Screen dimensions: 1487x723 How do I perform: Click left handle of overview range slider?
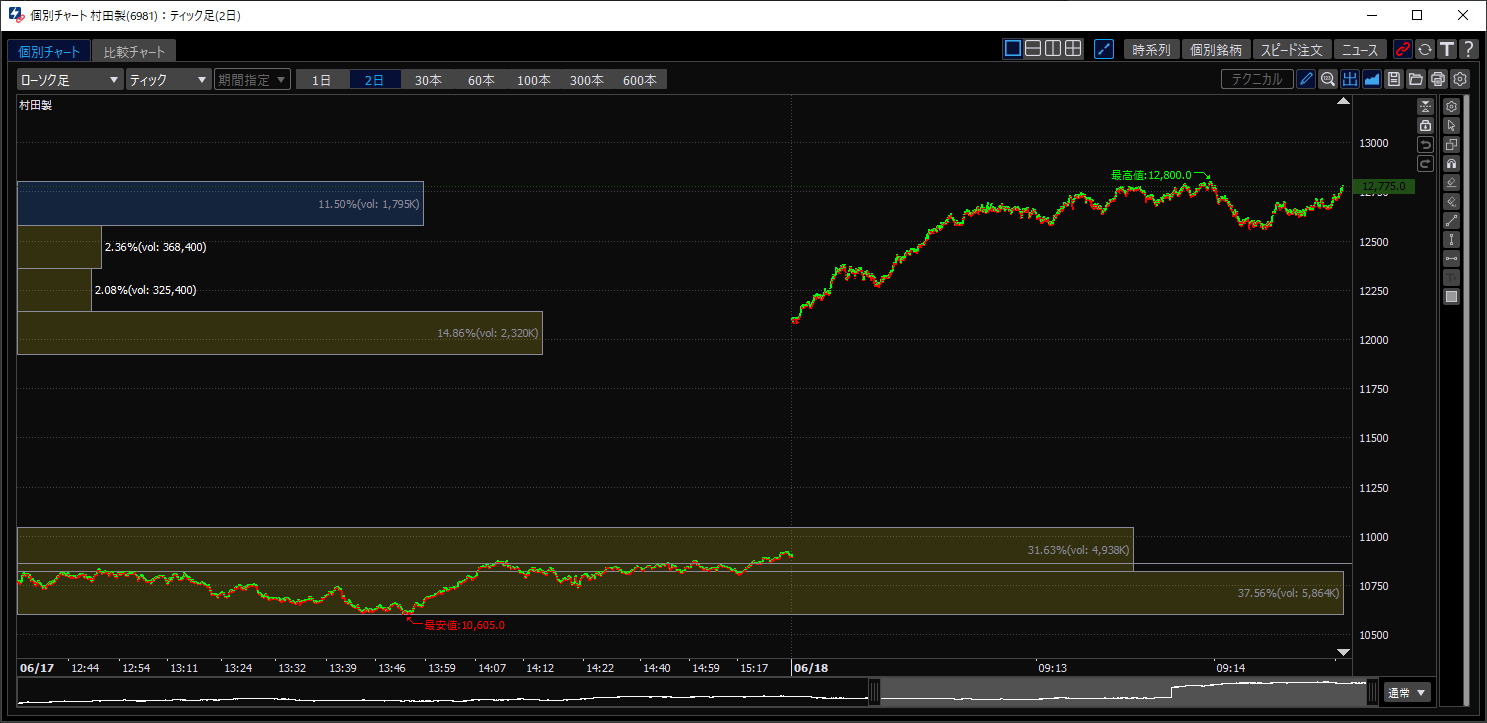(874, 692)
